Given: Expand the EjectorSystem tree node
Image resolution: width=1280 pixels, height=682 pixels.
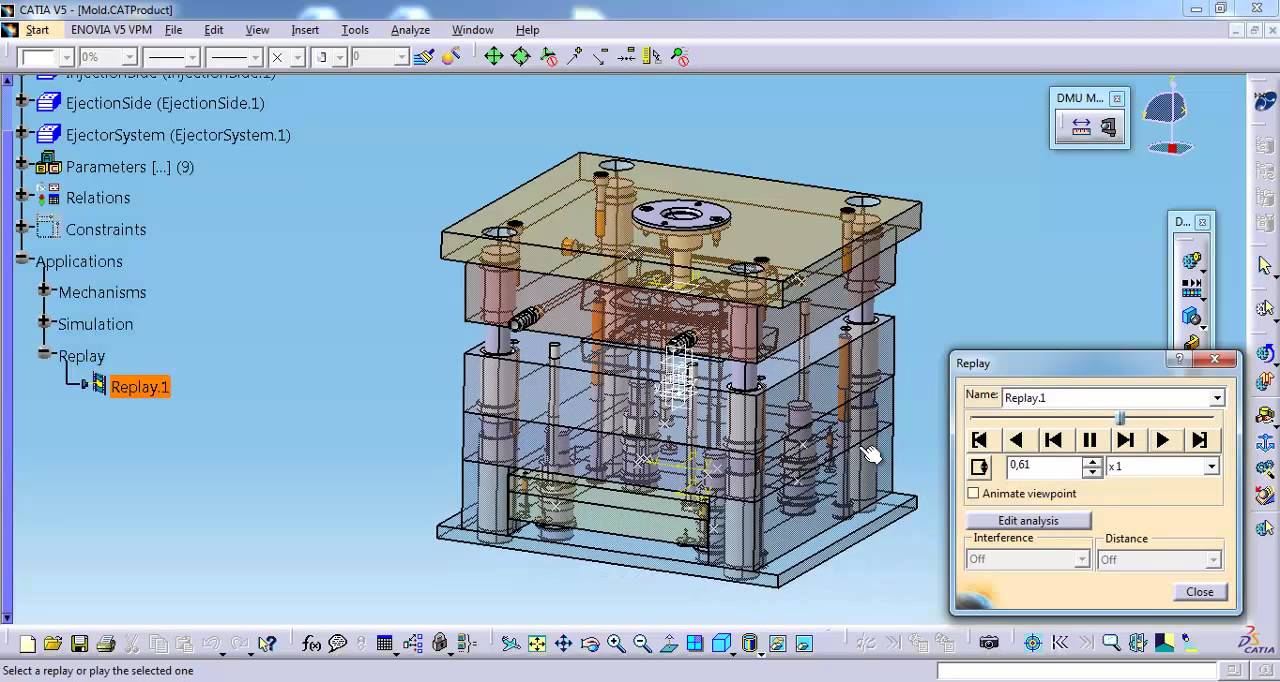Looking at the screenshot, I should coord(22,134).
